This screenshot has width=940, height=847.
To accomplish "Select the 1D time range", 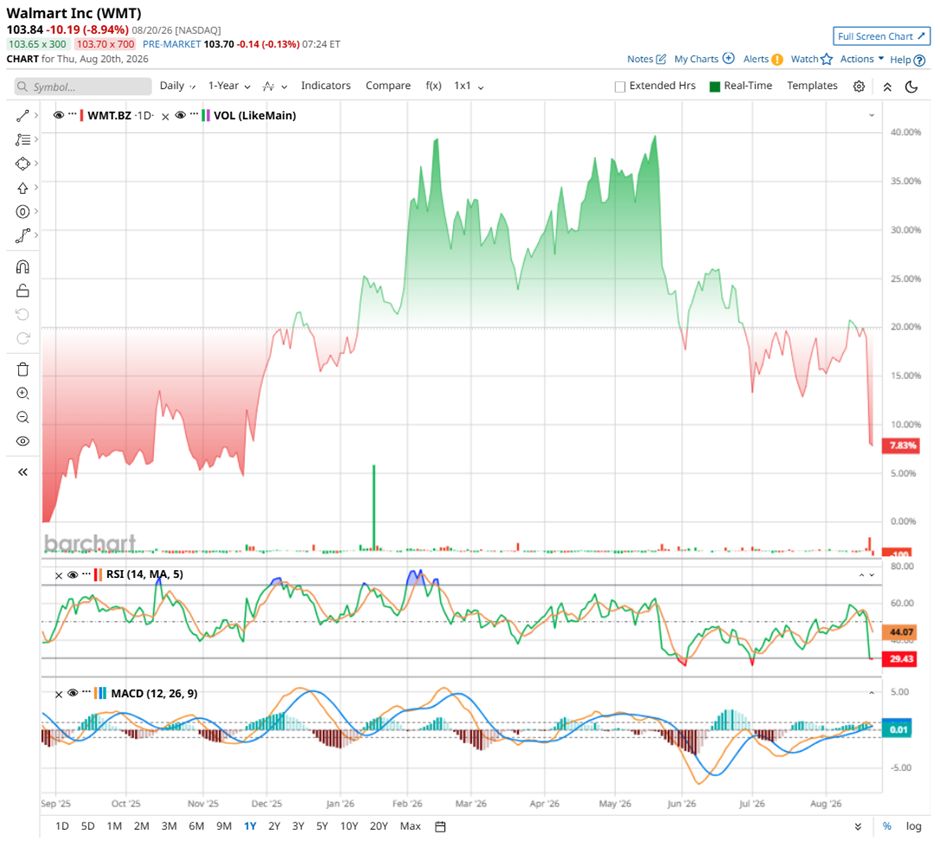I will coord(62,826).
